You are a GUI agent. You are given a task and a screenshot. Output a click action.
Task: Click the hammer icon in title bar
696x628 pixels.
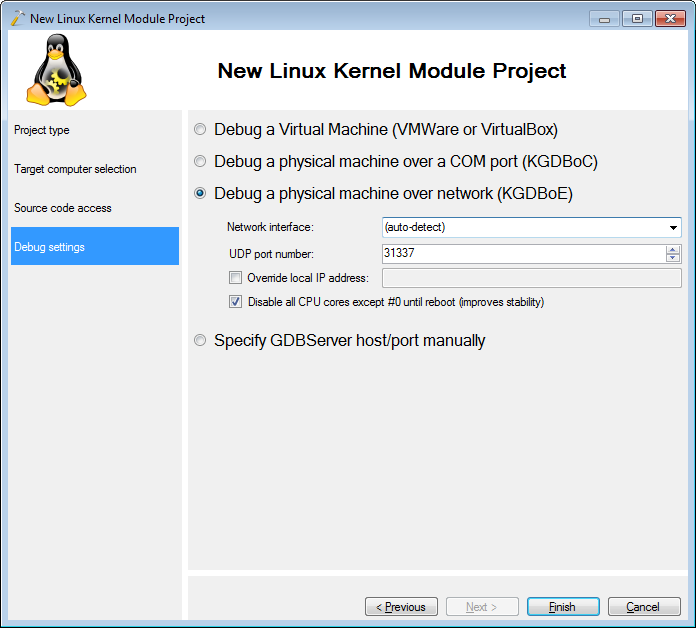coord(17,18)
